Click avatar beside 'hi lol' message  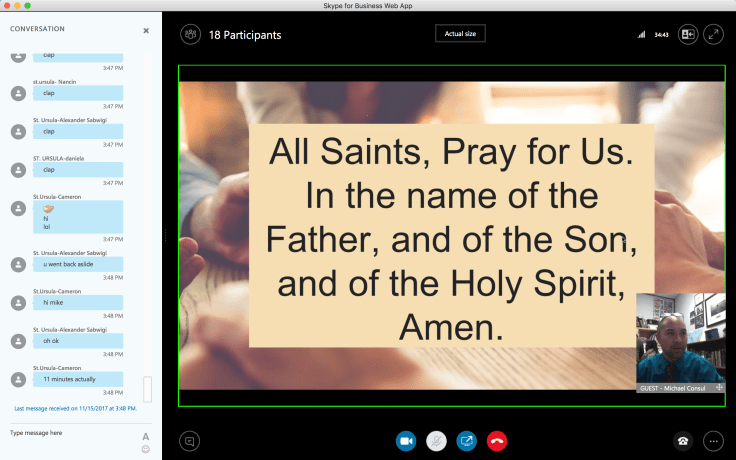pos(18,208)
